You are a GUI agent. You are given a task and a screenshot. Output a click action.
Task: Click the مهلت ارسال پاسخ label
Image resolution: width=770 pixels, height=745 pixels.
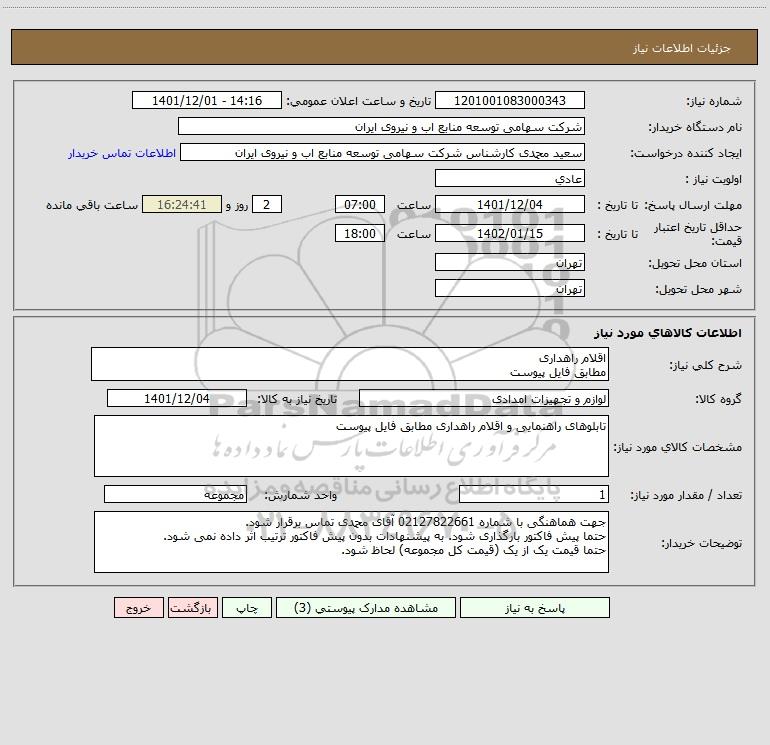point(693,205)
